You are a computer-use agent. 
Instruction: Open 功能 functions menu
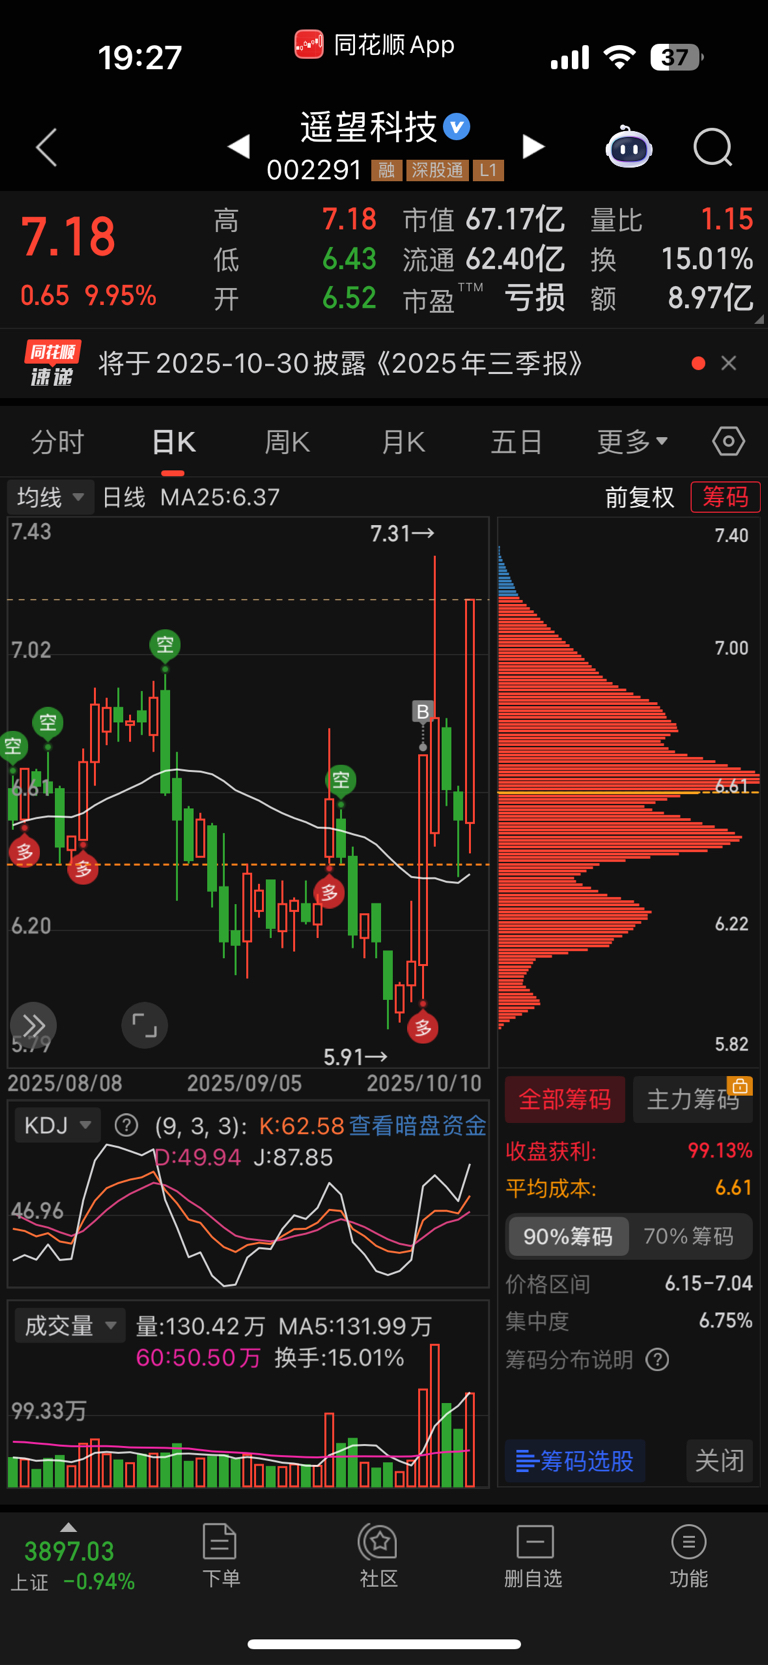[x=688, y=1556]
